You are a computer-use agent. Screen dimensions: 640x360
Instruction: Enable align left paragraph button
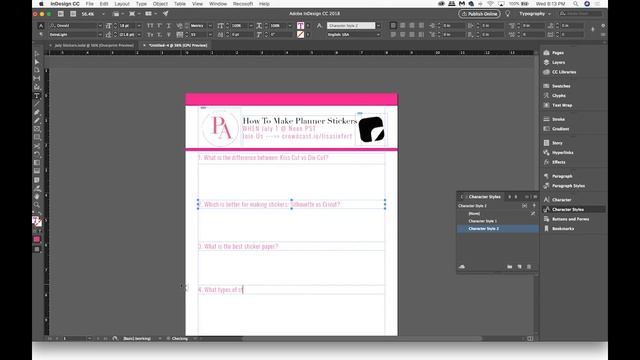coord(393,26)
